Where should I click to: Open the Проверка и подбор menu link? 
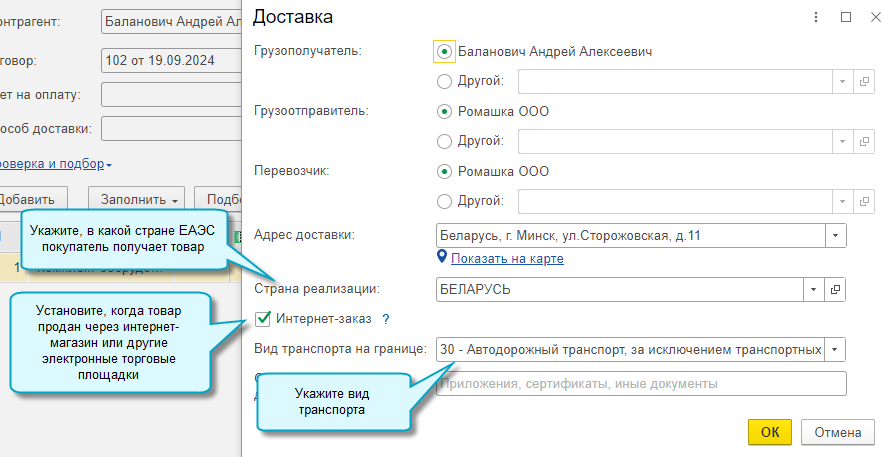[55, 164]
